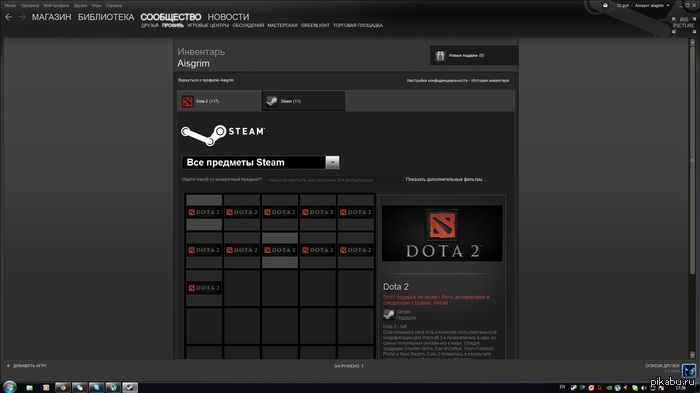
Task: Select the lone Dota 2 gift in the third row
Action: pyautogui.click(x=204, y=288)
